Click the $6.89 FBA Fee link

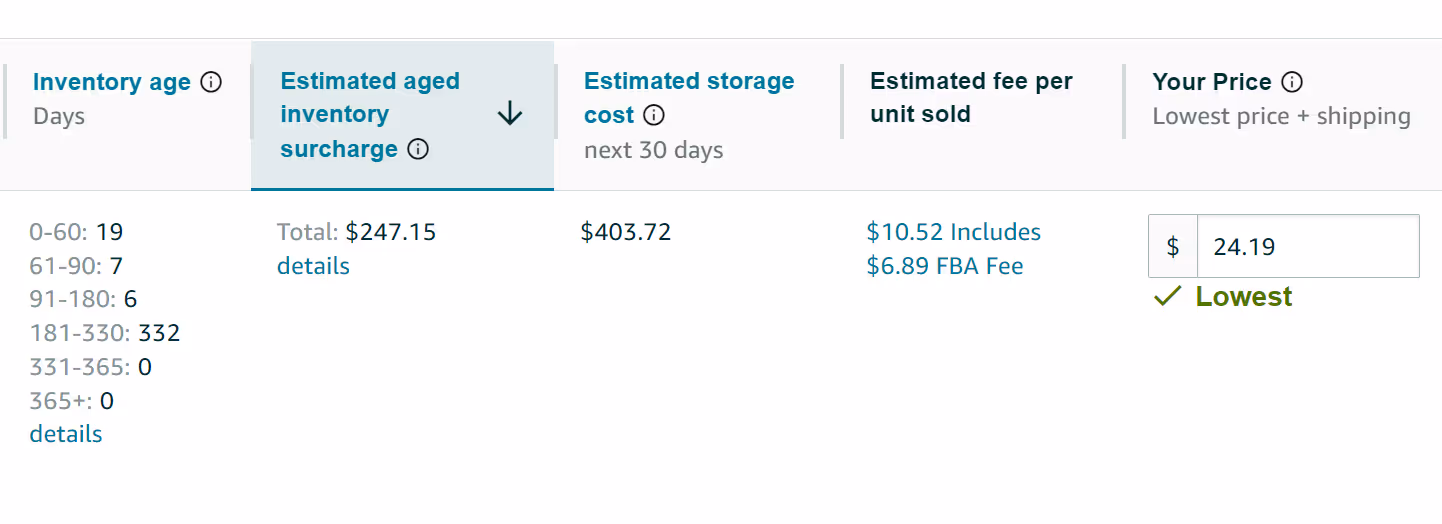click(x=945, y=266)
